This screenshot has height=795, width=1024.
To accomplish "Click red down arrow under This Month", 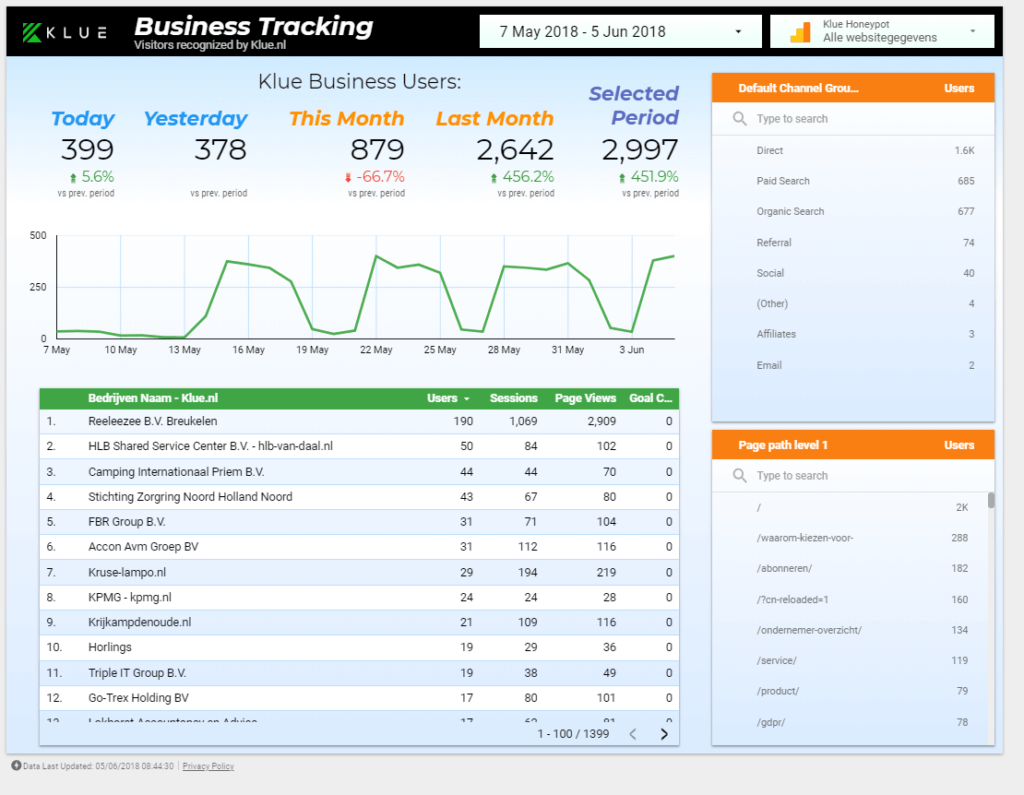I will [x=348, y=178].
